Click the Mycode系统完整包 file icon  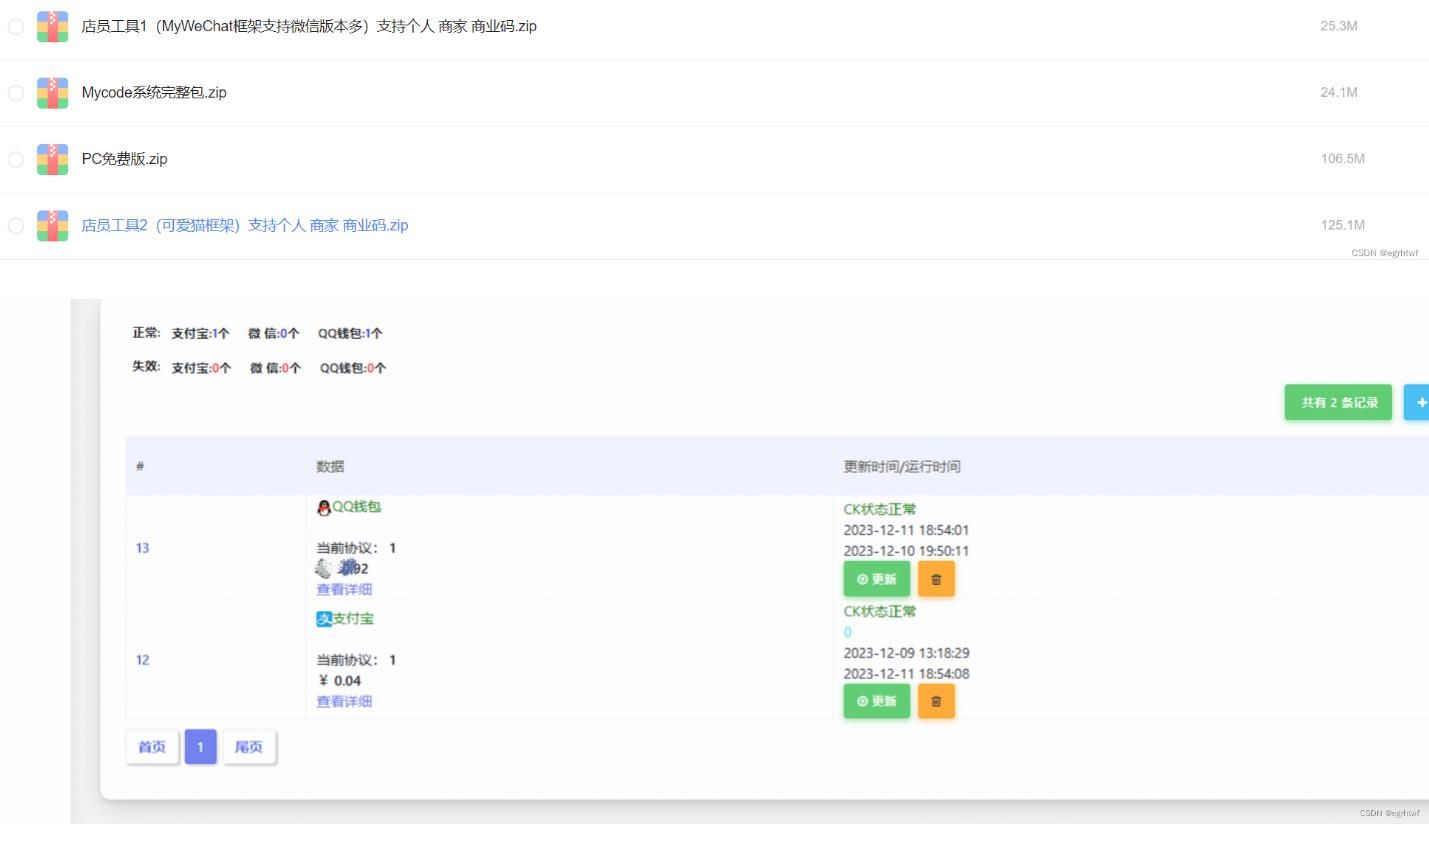[x=52, y=92]
